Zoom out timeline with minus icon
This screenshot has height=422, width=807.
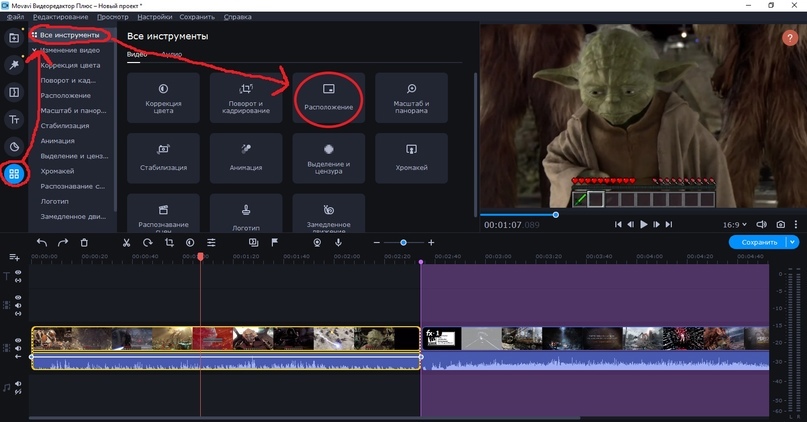coord(377,242)
